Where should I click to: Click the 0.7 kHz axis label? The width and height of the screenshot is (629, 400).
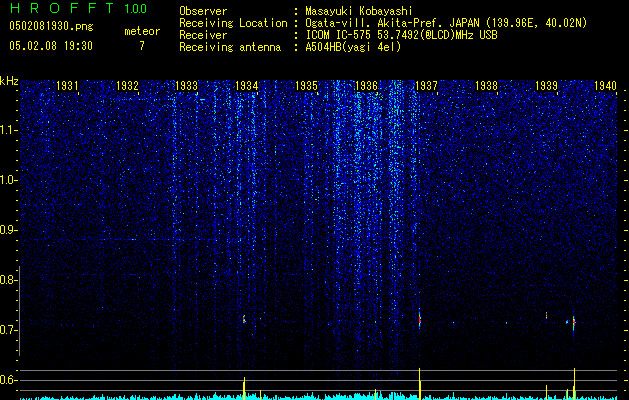tap(7, 330)
